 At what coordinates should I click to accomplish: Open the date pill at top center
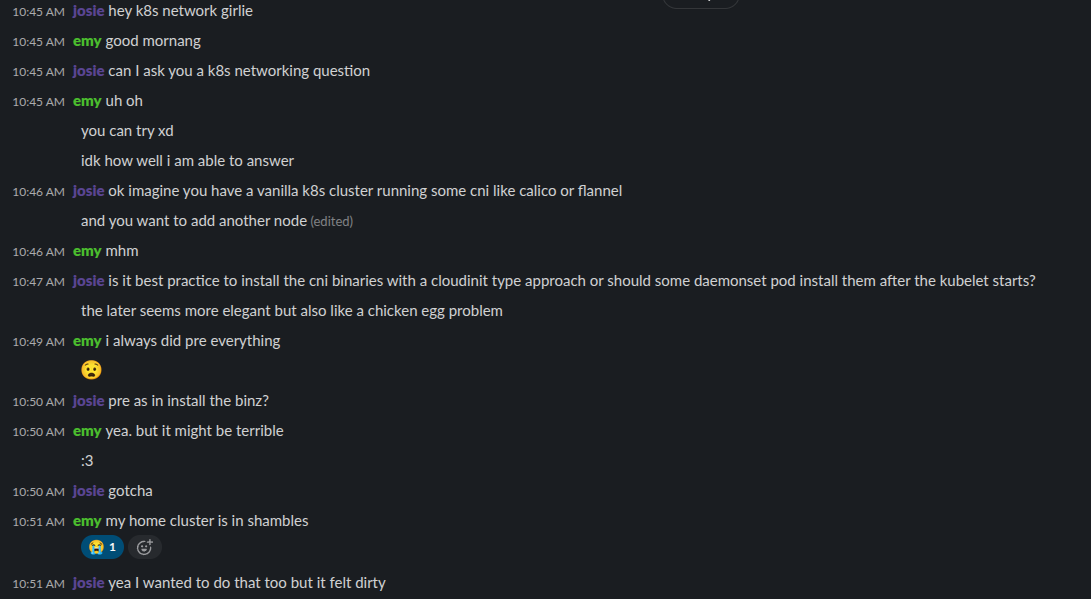point(700,3)
